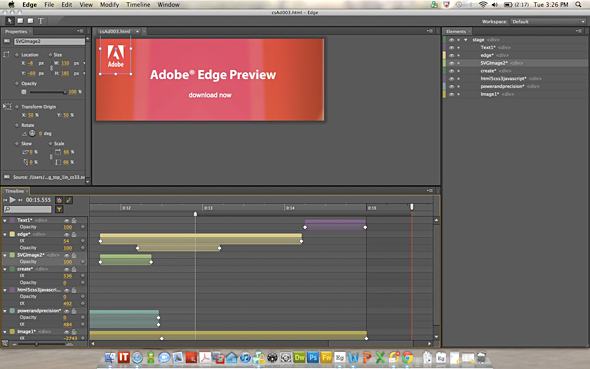590x369 pixels.
Task: Open the Timeline menu
Action: (138, 5)
